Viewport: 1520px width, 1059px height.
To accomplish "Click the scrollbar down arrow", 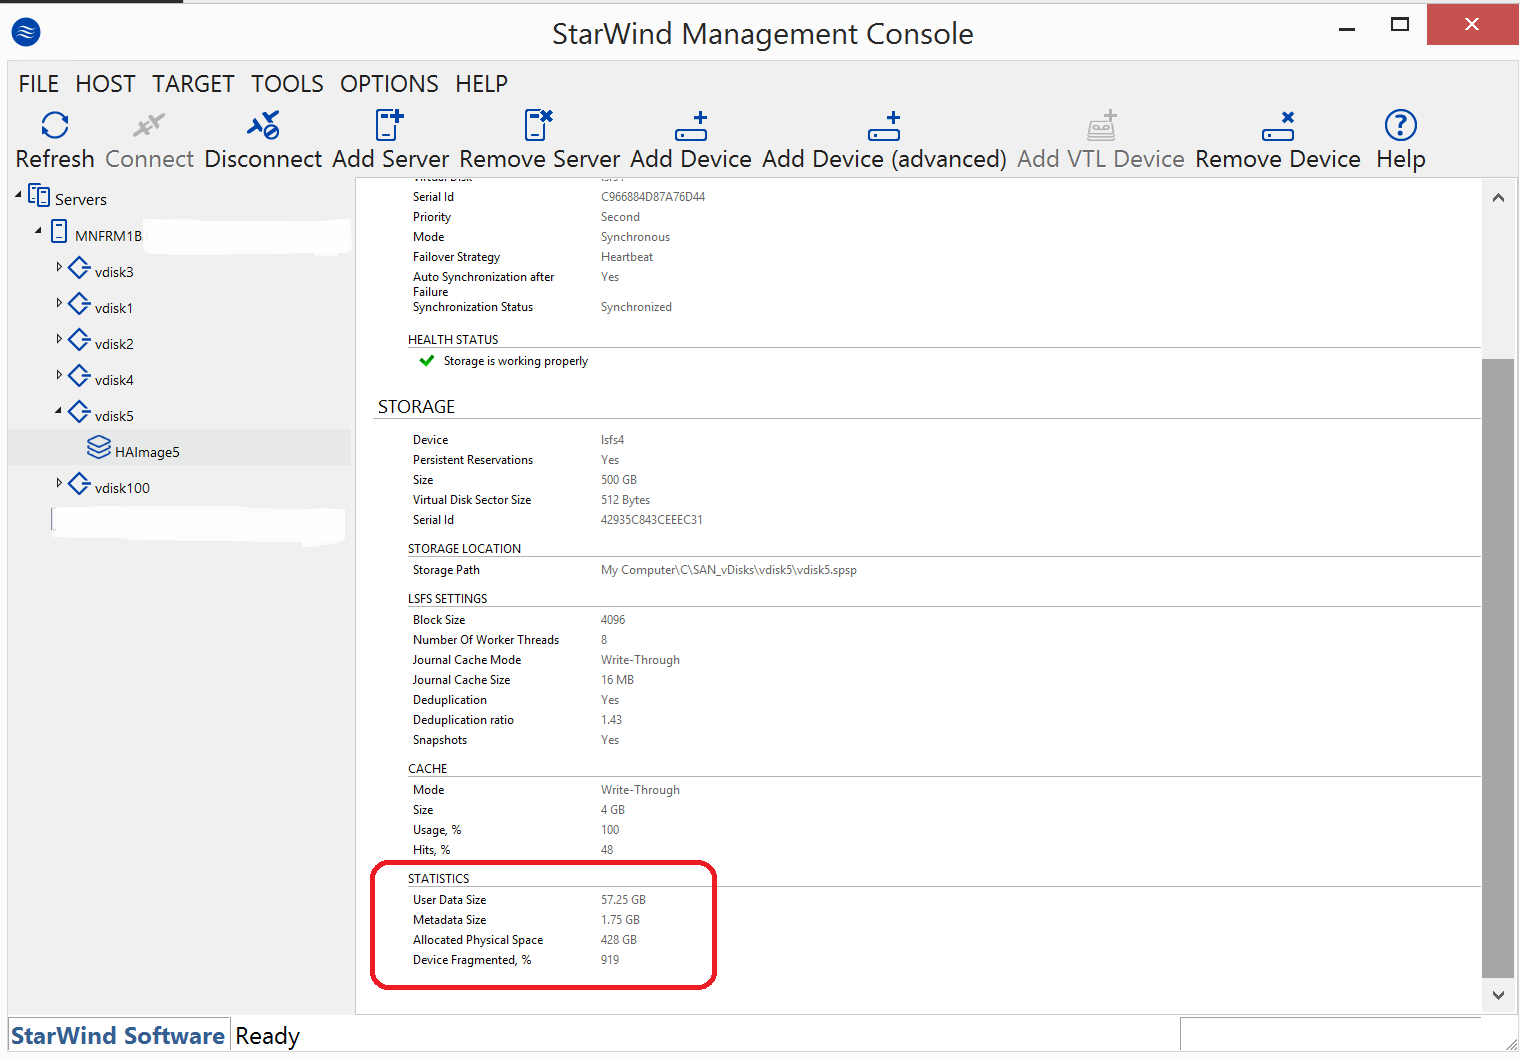I will pos(1498,995).
